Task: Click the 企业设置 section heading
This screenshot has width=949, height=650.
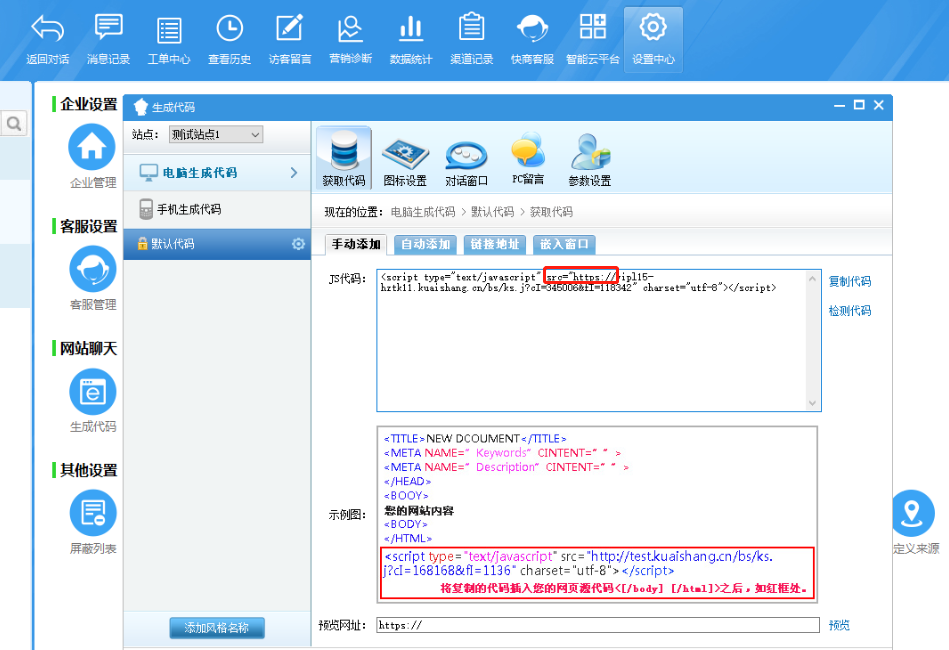Action: 88,104
